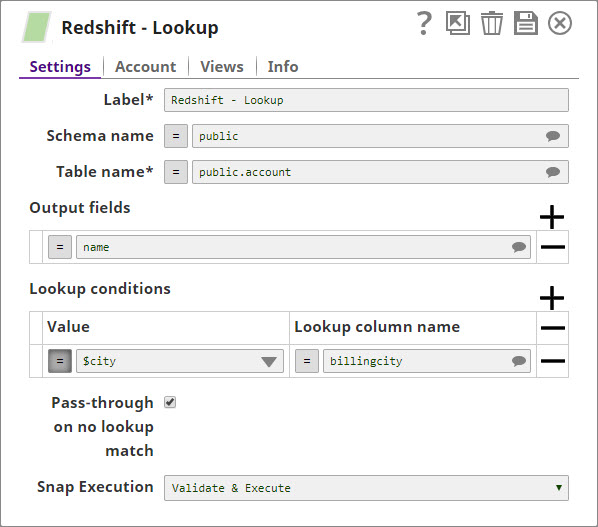This screenshot has width=598, height=527.
Task: Switch to the Settings tab
Action: [x=60, y=67]
